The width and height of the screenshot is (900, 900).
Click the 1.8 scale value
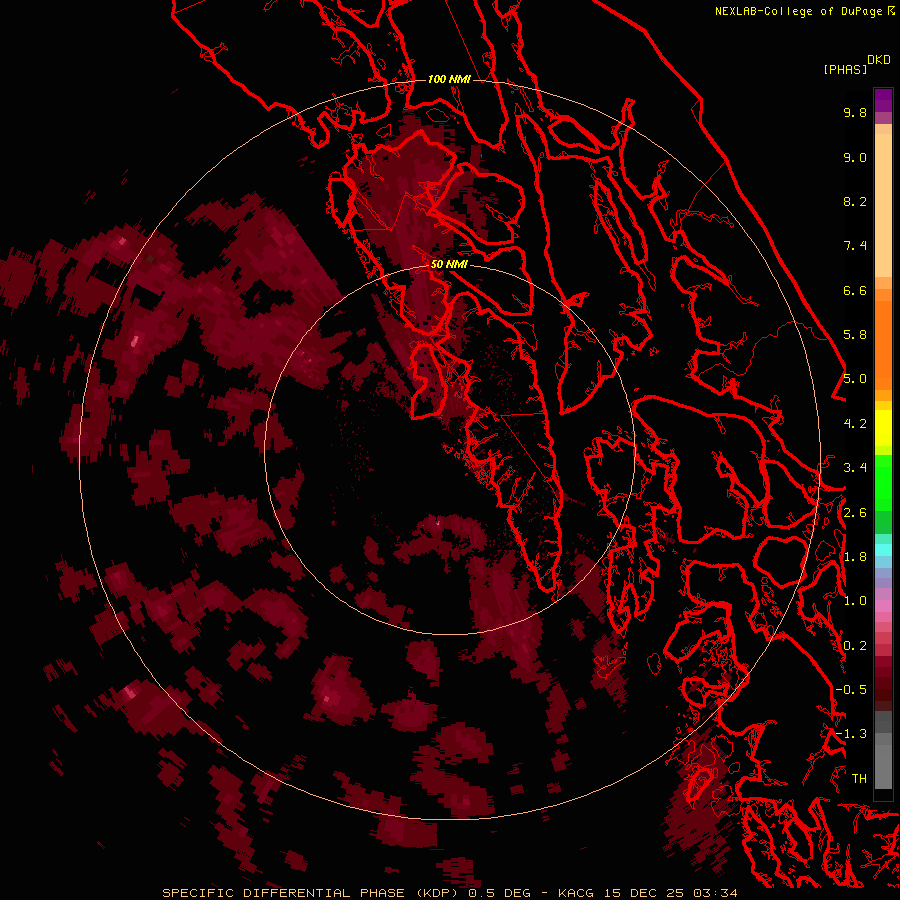[855, 557]
